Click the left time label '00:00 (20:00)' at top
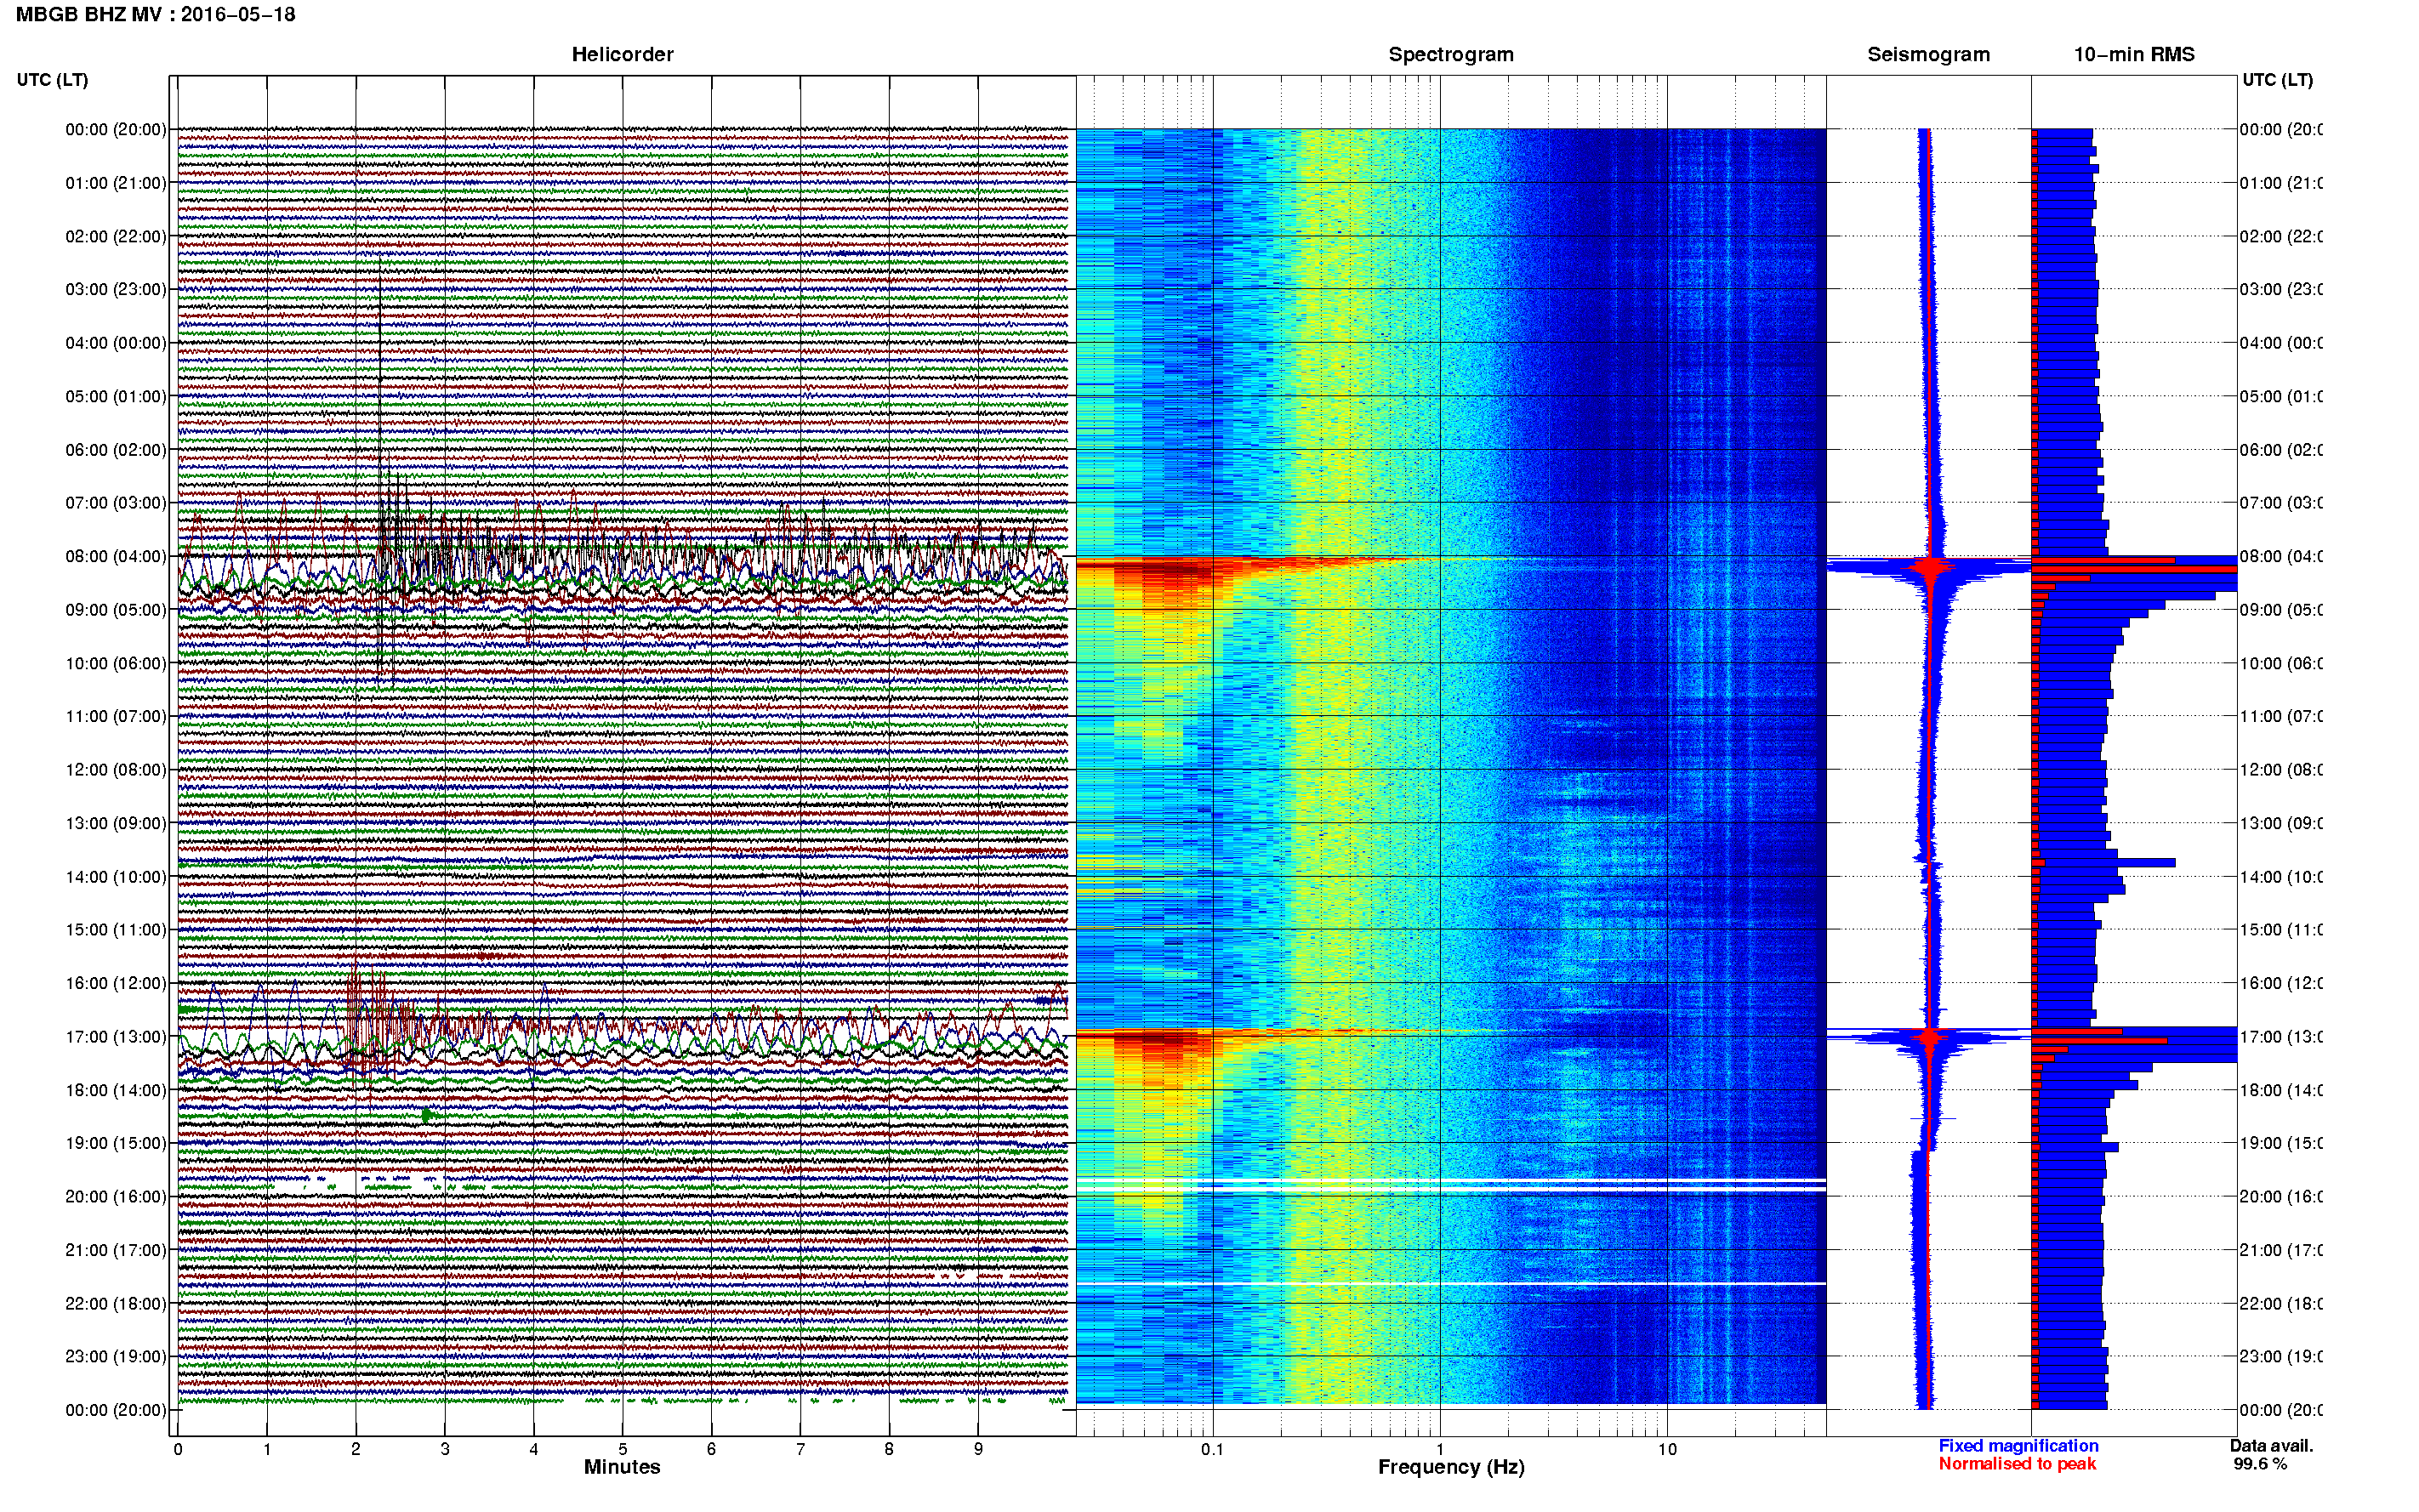This screenshot has height=1512, width=2419. coord(116,129)
